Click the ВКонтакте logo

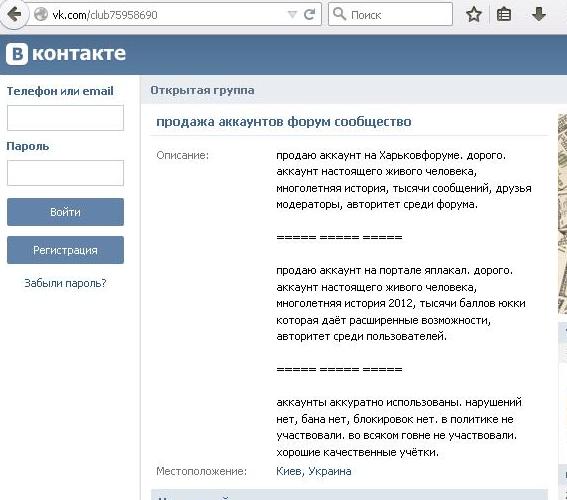pos(66,54)
